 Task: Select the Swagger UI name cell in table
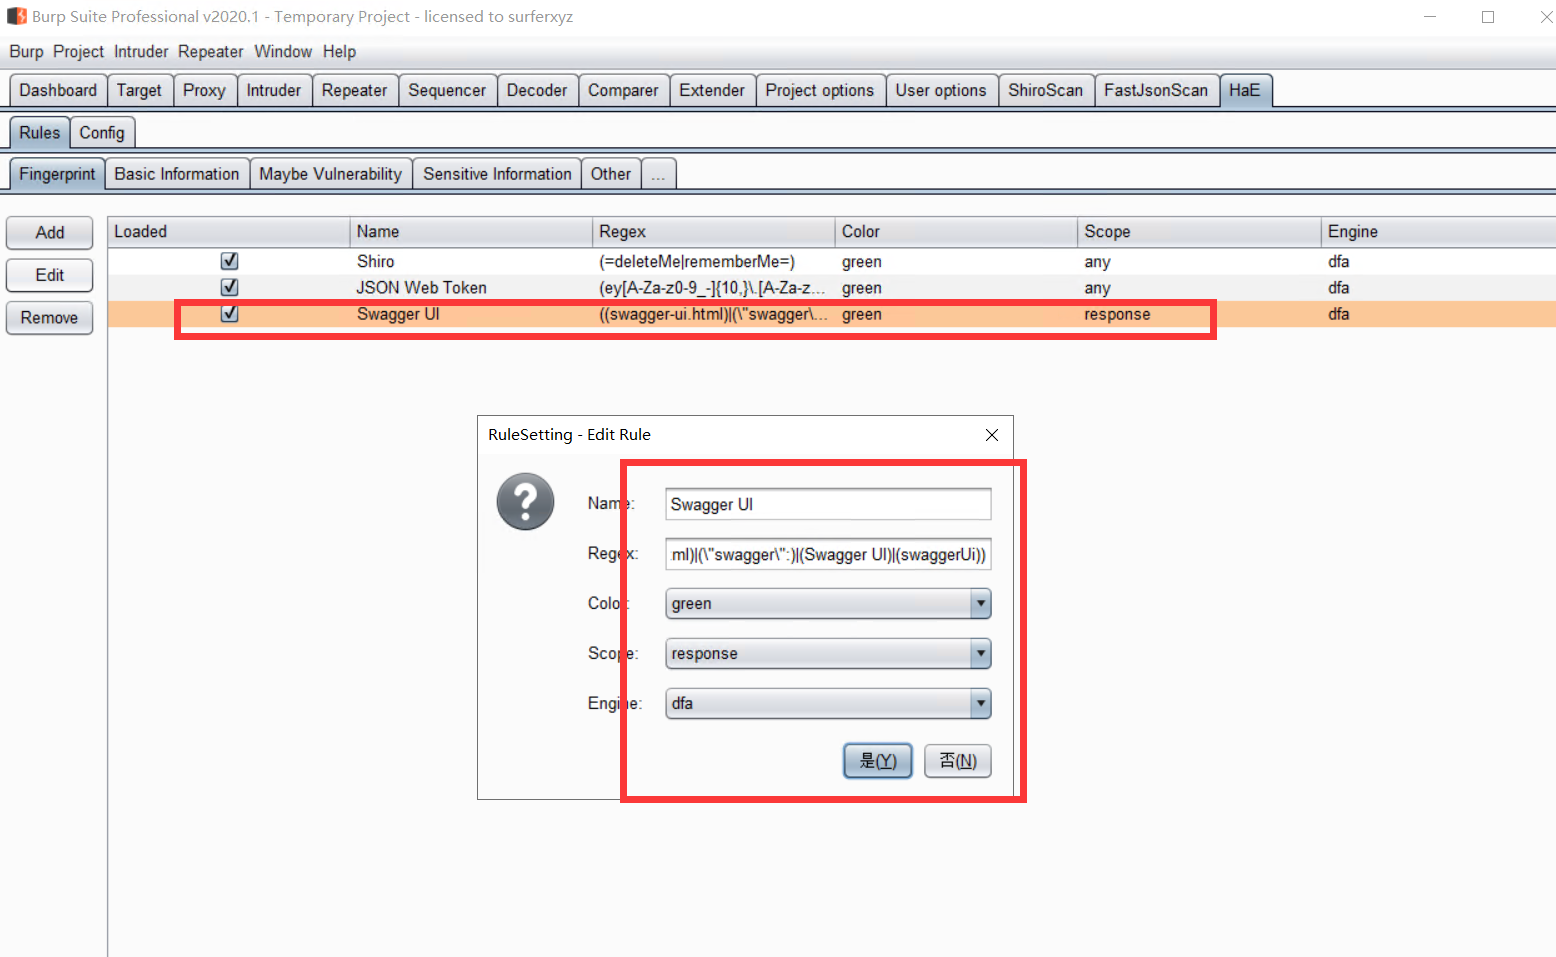coord(472,313)
